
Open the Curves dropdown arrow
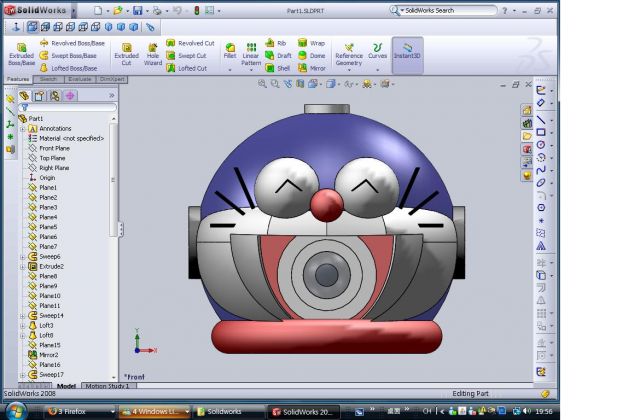(x=378, y=70)
